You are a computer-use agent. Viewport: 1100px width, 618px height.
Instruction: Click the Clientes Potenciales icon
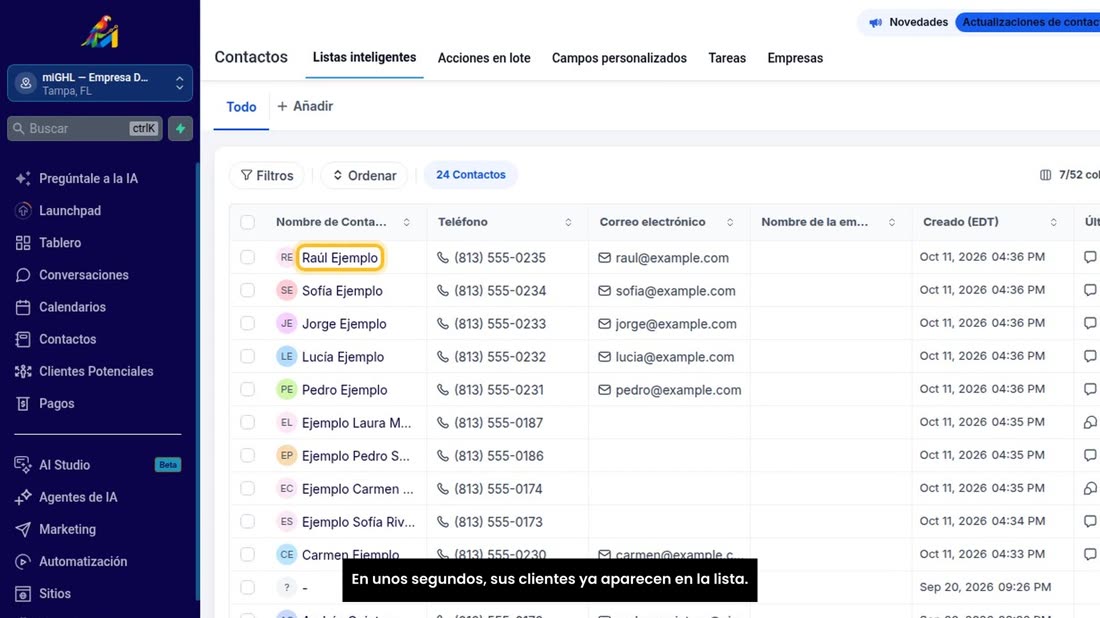(x=23, y=371)
